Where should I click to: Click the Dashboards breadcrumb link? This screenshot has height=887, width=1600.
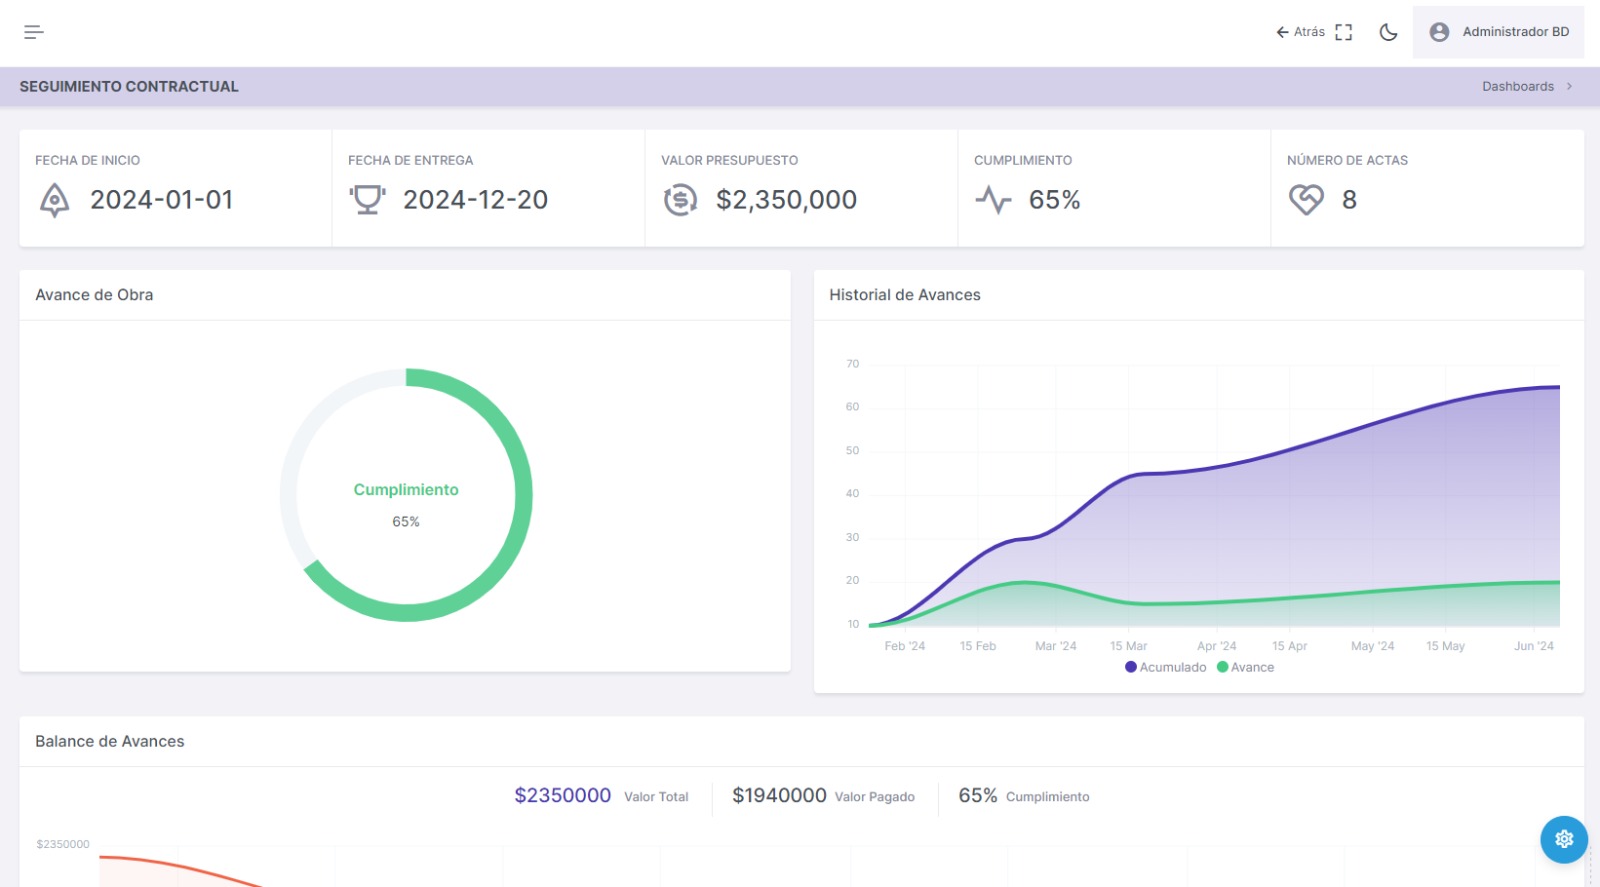(1517, 87)
